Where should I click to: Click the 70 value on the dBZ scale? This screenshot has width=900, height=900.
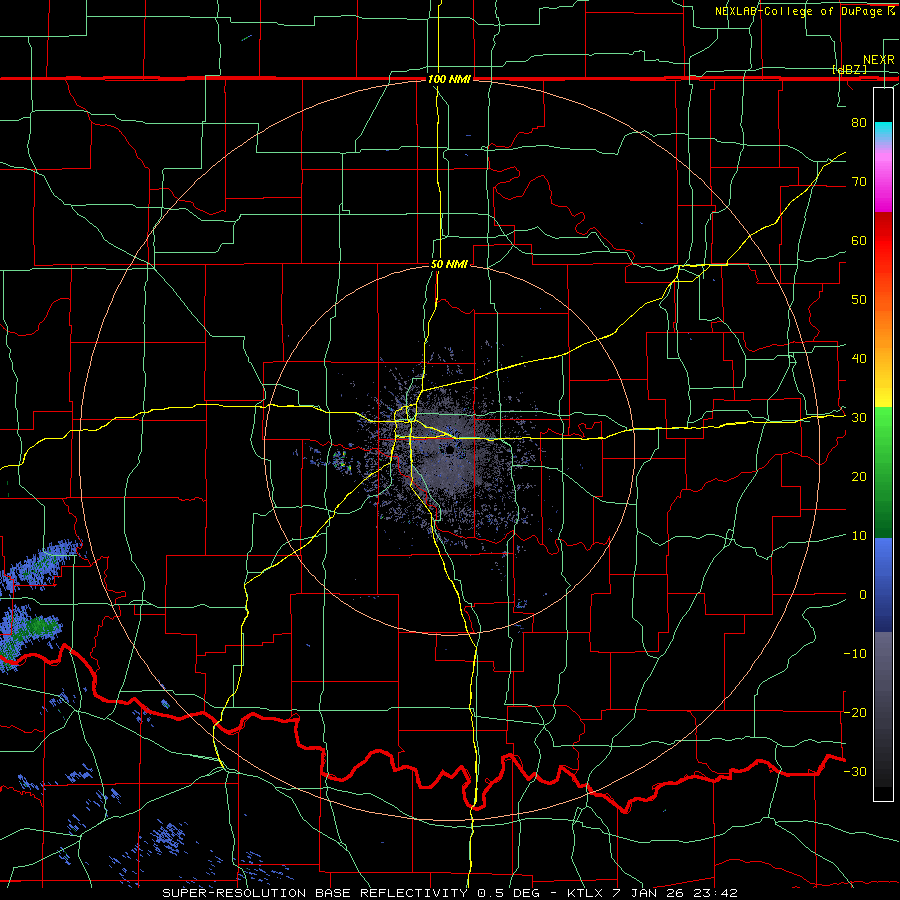(x=859, y=181)
